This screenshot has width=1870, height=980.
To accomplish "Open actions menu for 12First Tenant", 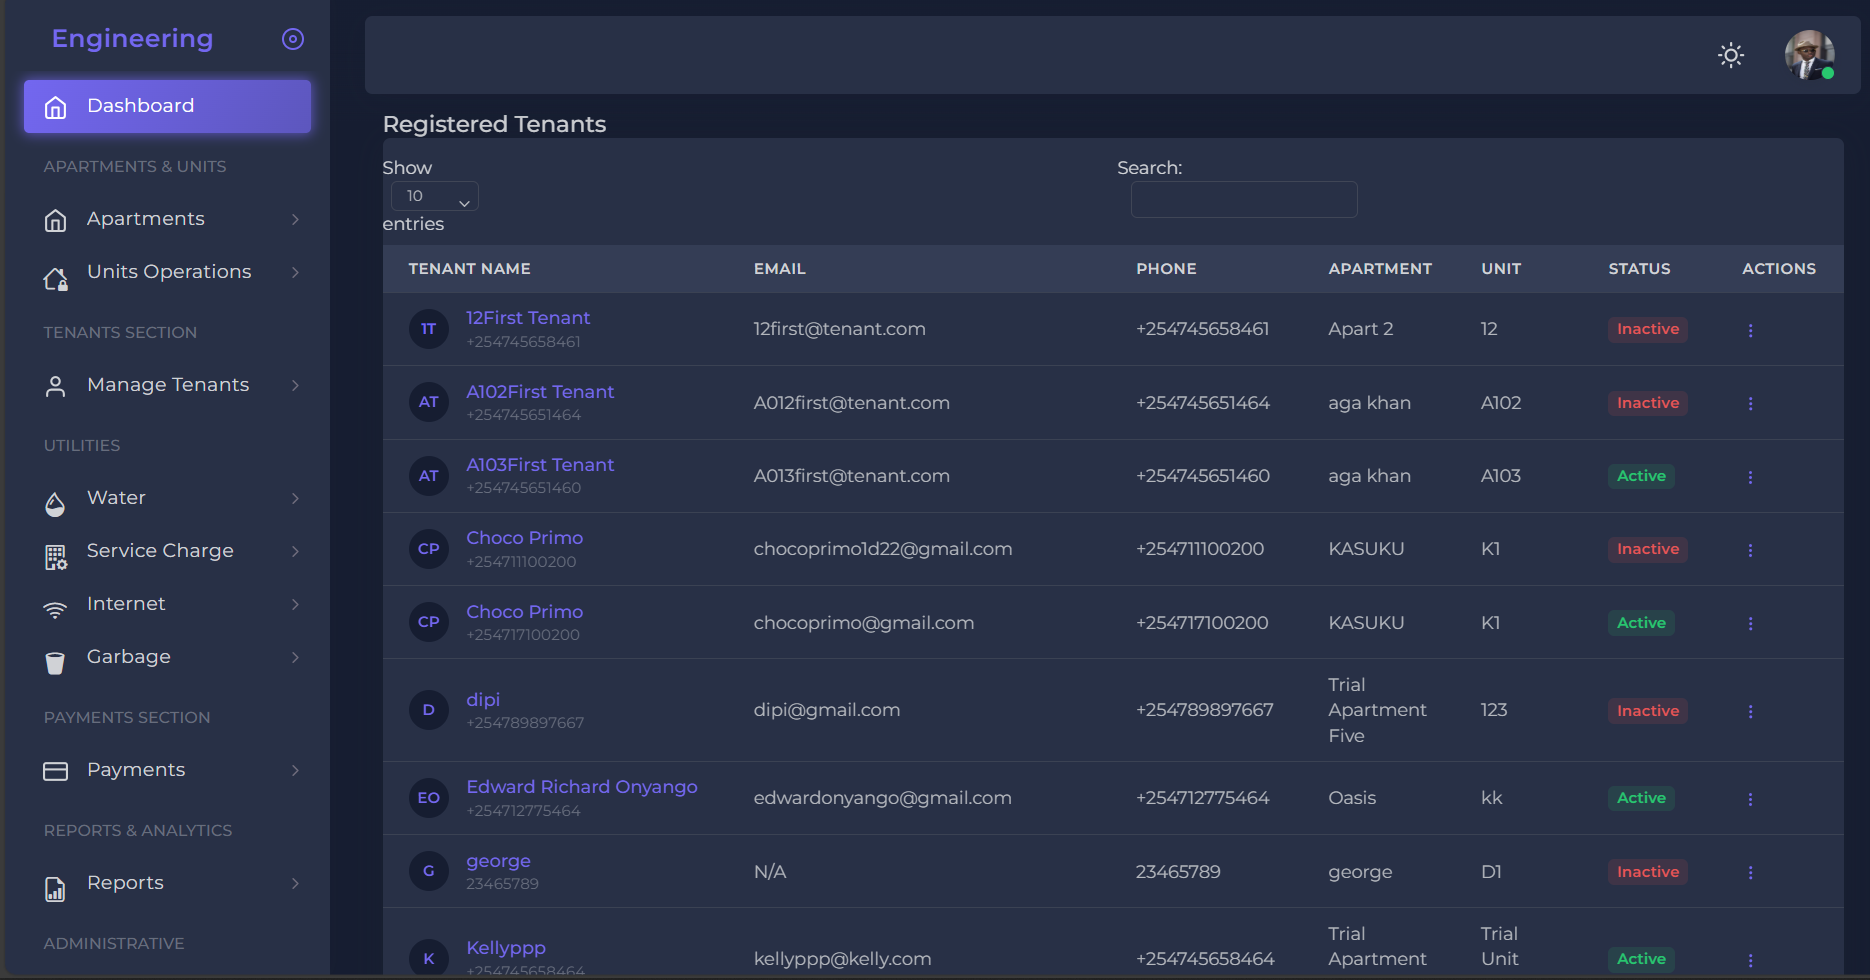I will [1750, 330].
